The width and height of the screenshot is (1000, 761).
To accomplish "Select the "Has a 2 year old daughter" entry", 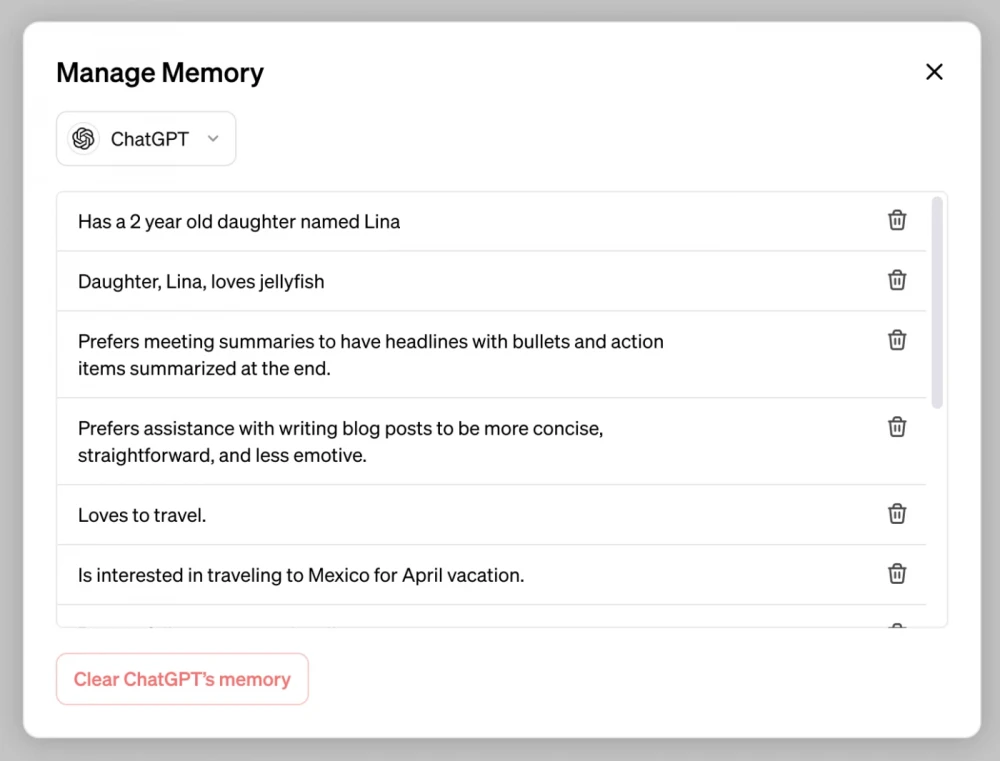I will [x=239, y=222].
